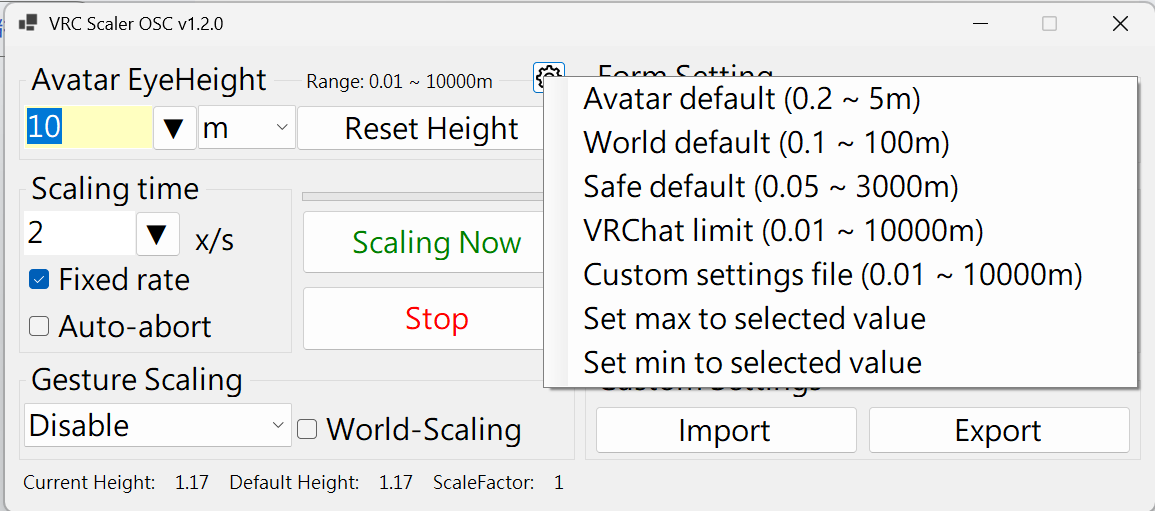Click the Current Height value 1.17
1155x511 pixels.
point(192,483)
